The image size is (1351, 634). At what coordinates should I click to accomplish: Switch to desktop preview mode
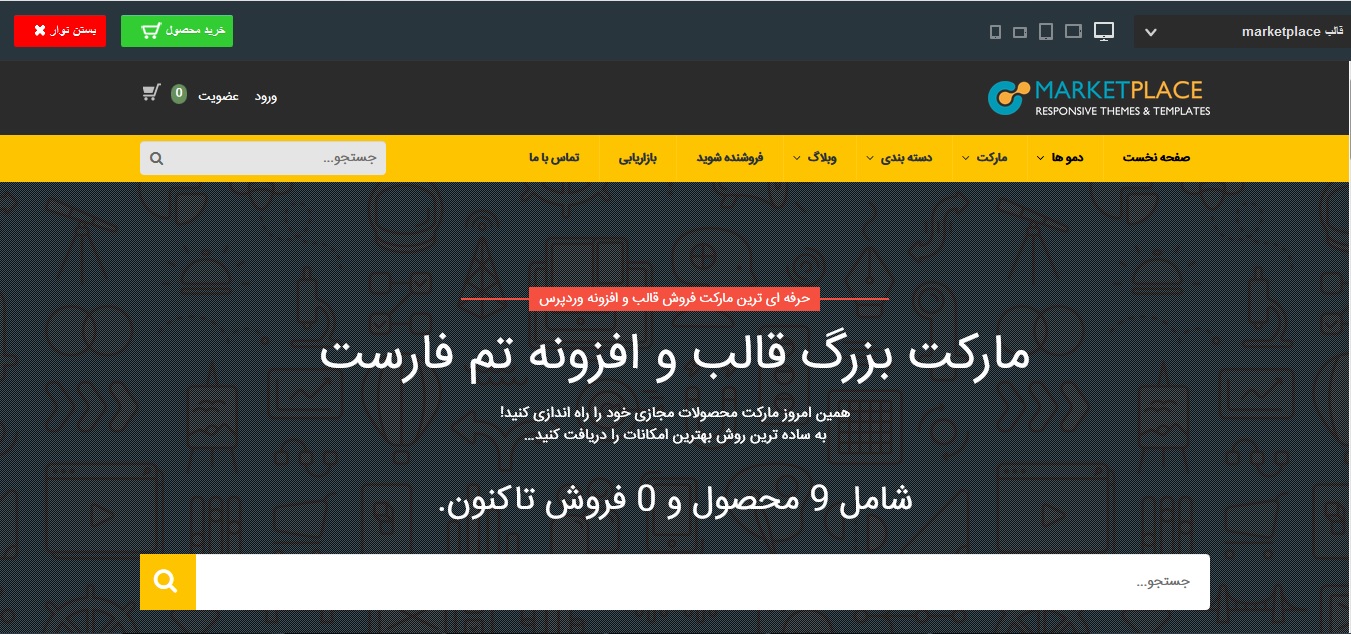(1103, 31)
